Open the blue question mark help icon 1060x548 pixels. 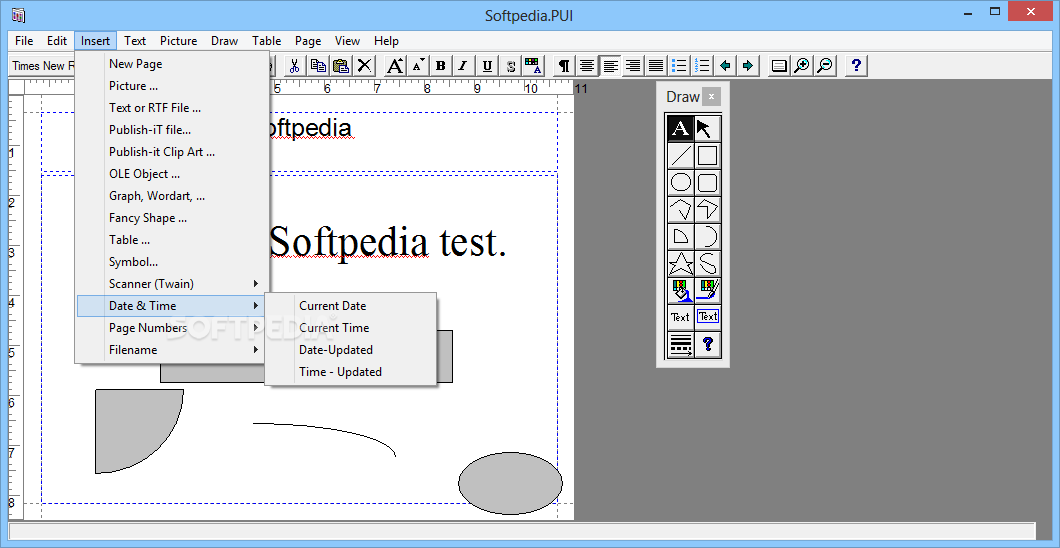856,66
